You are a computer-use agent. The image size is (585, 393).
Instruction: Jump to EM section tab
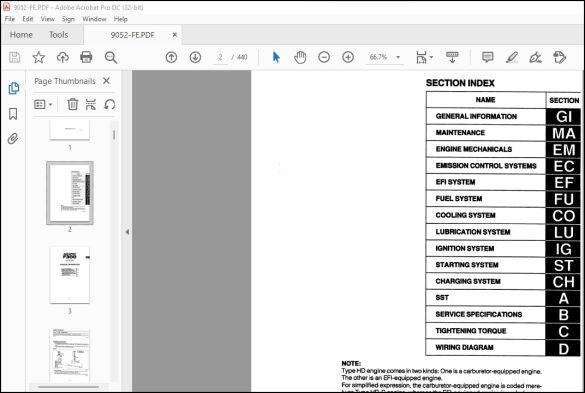[x=564, y=150]
